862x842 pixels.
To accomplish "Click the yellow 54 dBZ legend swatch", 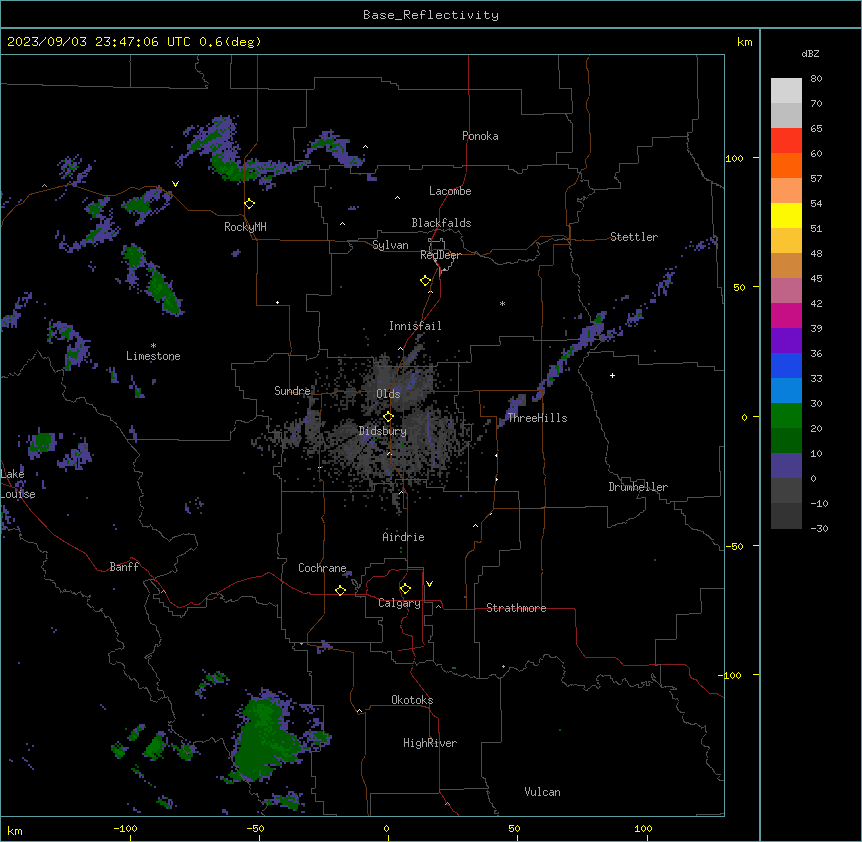I will pos(786,215).
